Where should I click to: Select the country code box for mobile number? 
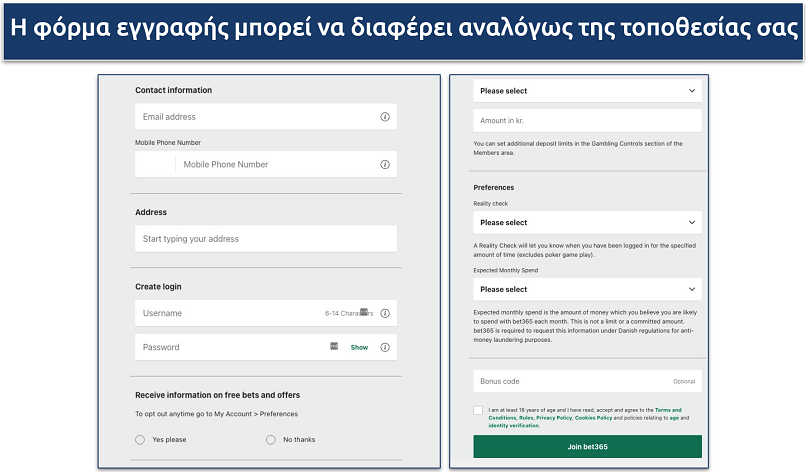[x=155, y=164]
